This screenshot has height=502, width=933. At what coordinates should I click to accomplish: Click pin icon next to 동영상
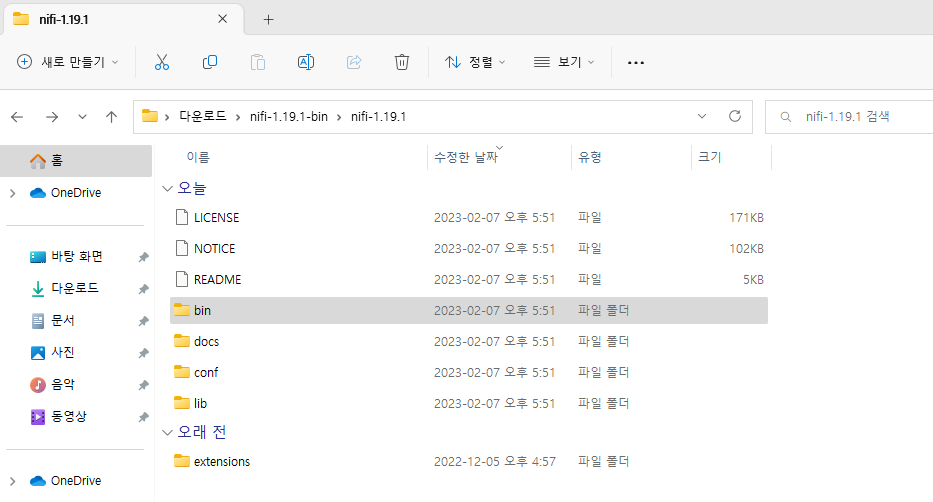click(143, 418)
